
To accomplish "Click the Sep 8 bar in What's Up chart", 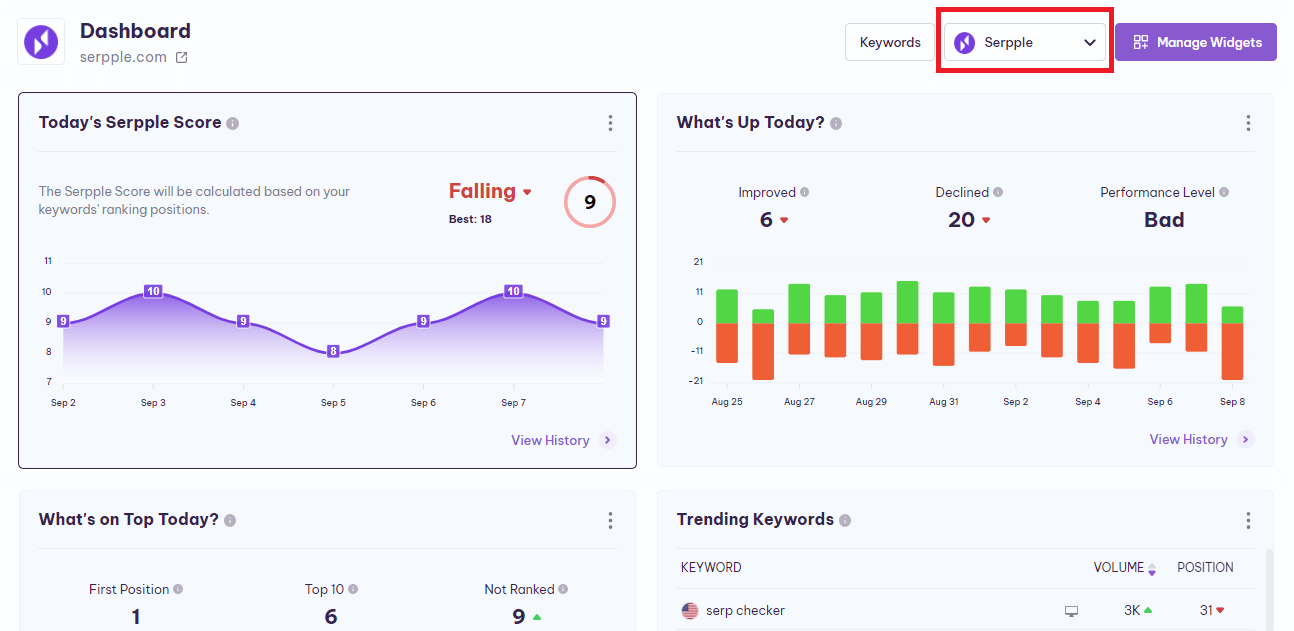I will coord(1232,343).
